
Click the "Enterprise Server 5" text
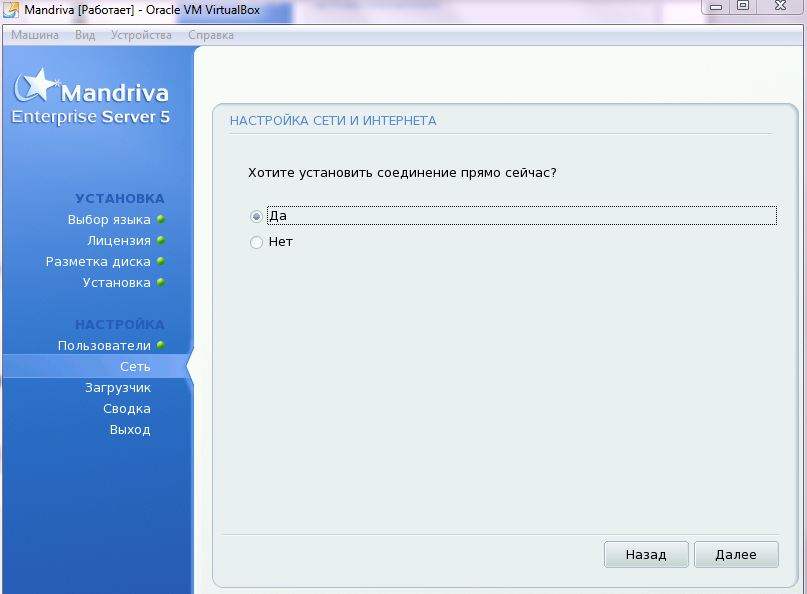pos(91,117)
